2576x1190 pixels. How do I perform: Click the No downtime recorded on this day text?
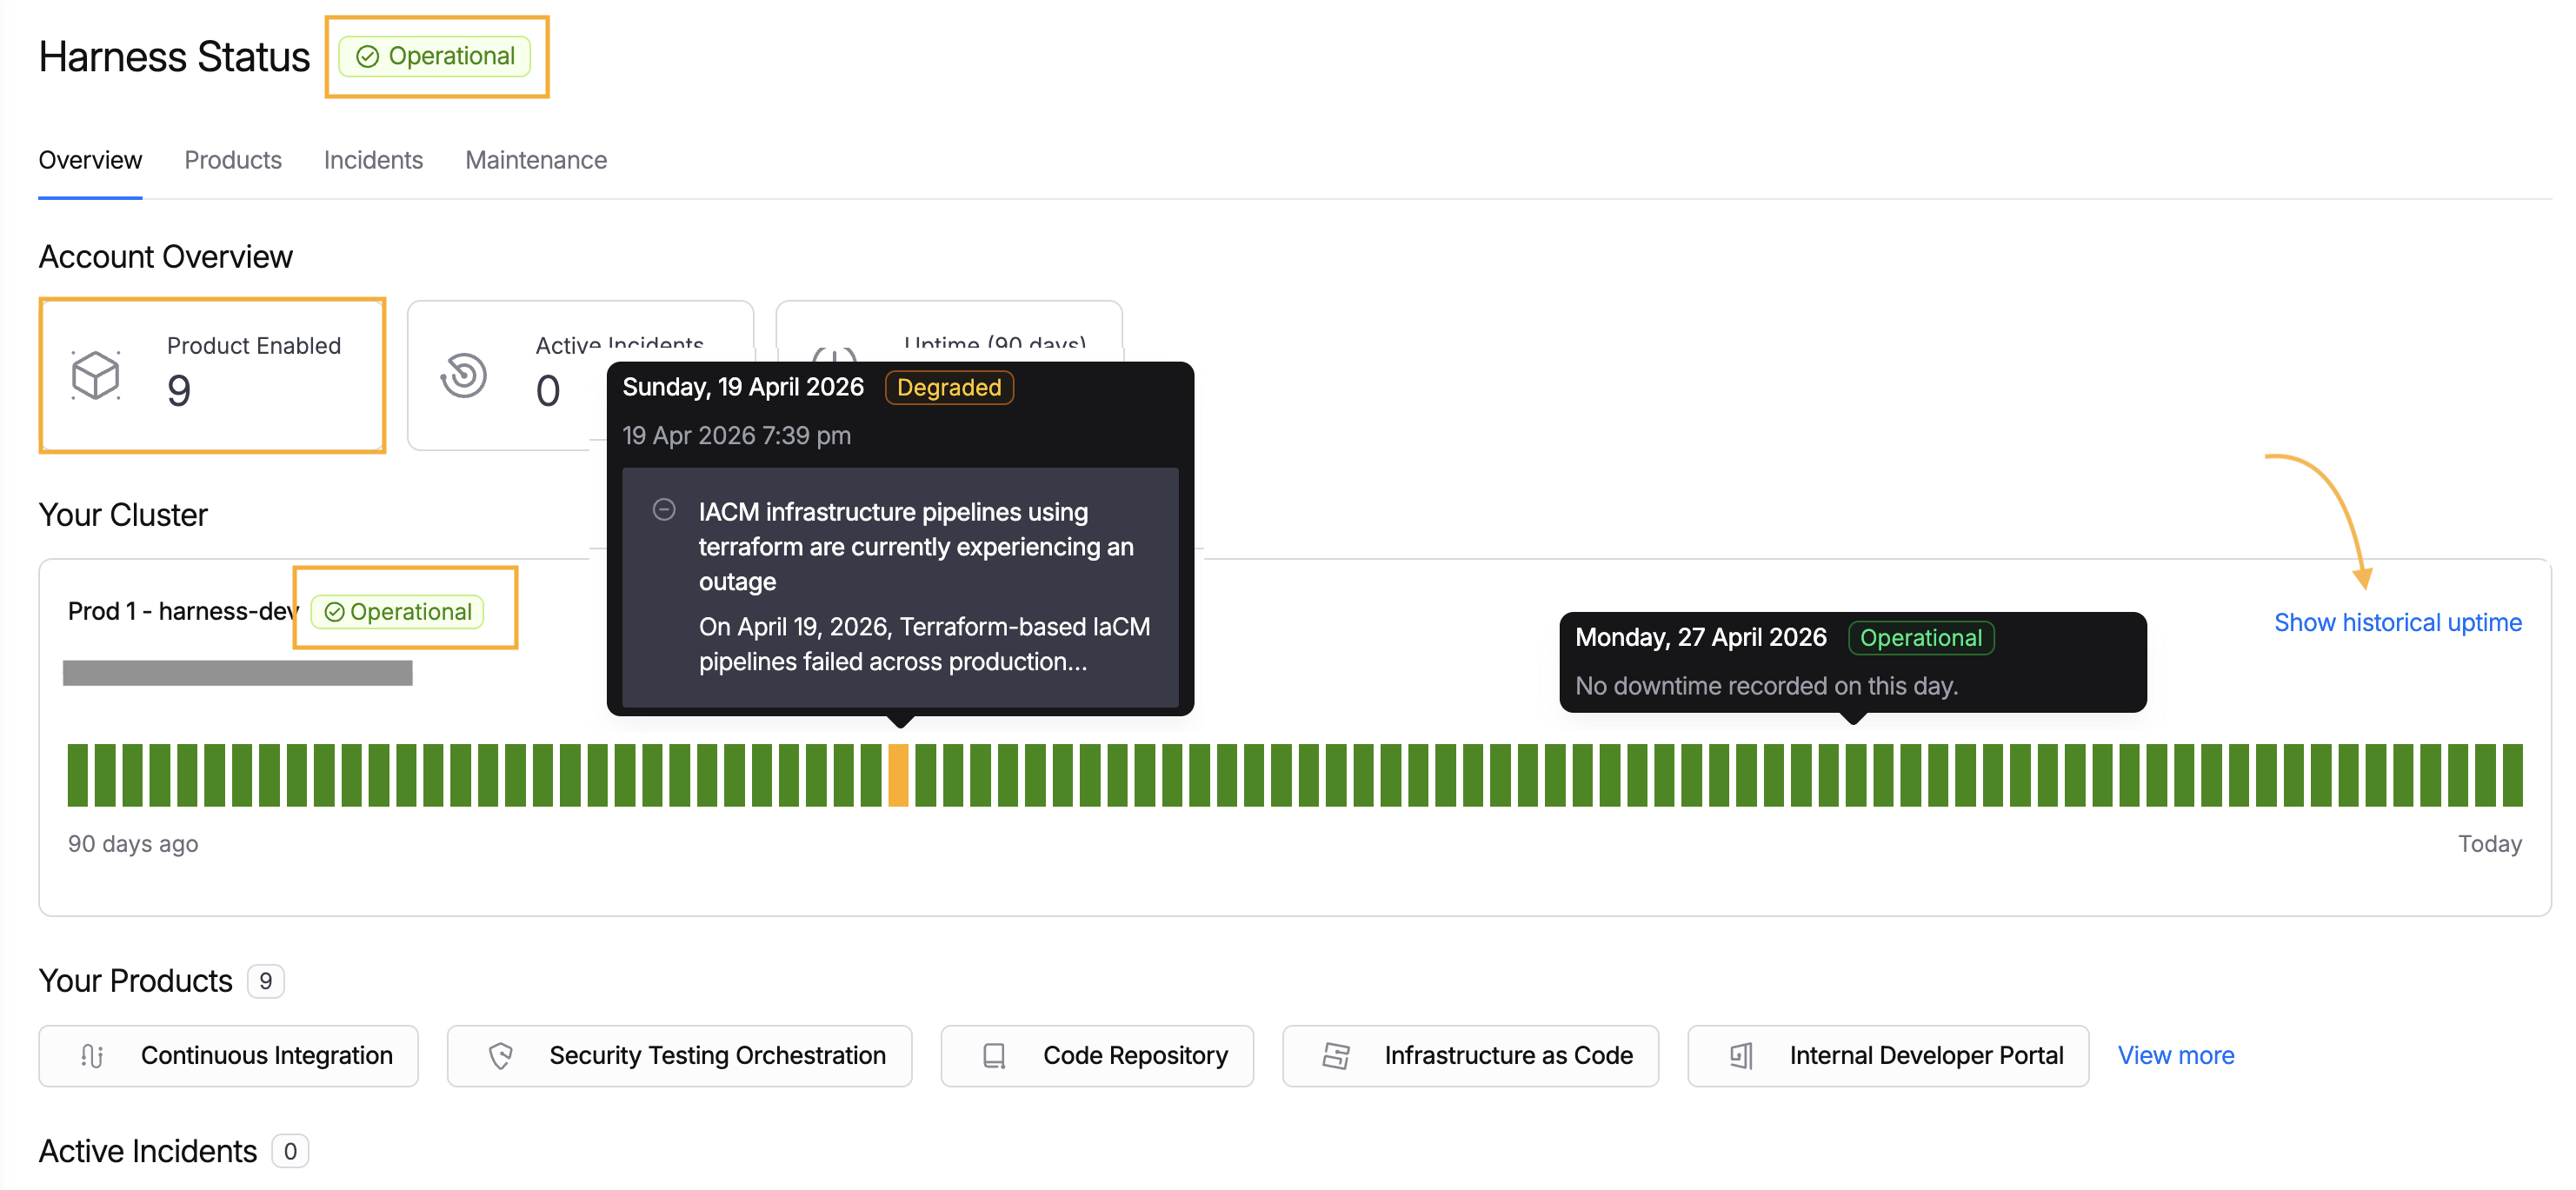[x=1766, y=686]
